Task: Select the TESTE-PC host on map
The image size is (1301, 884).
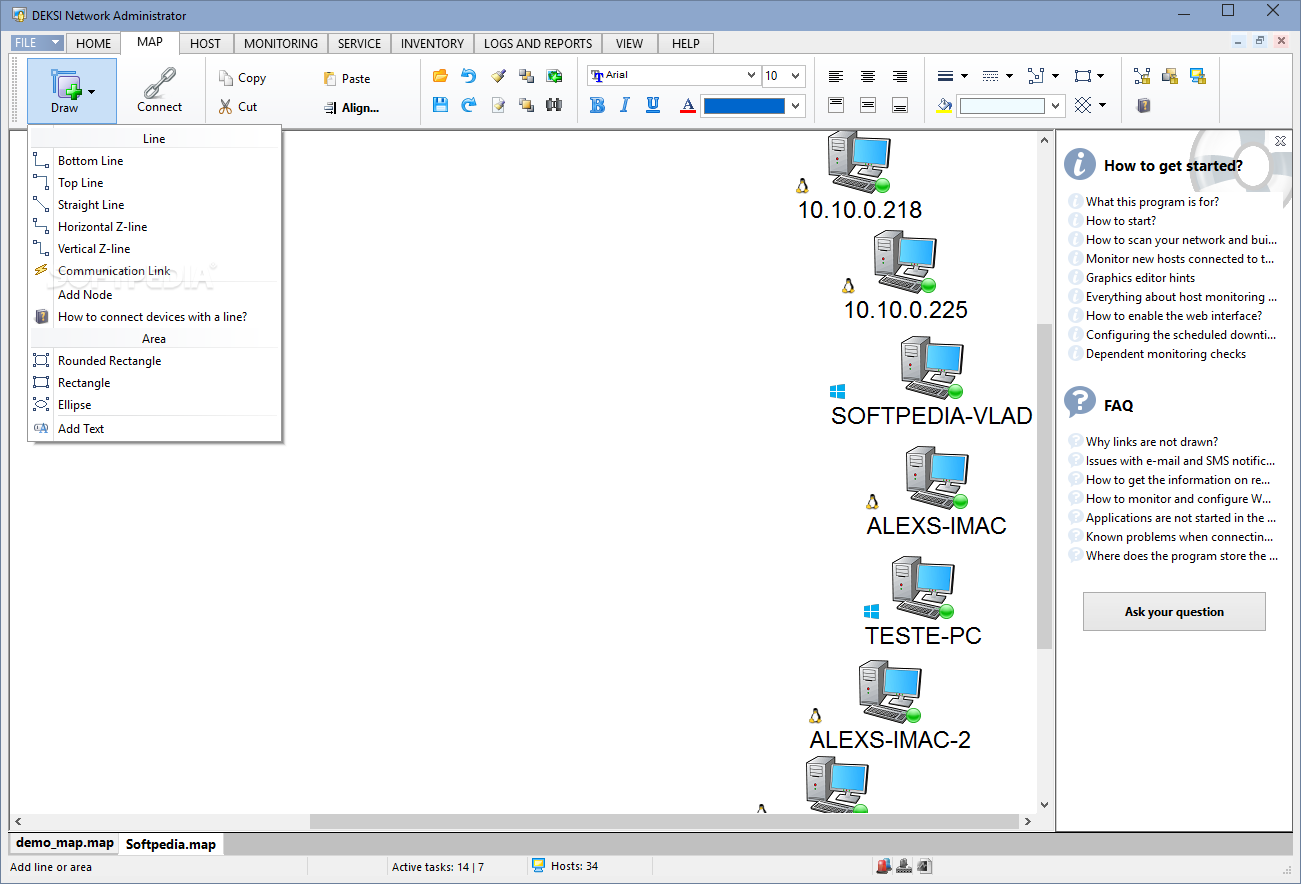Action: click(x=922, y=601)
